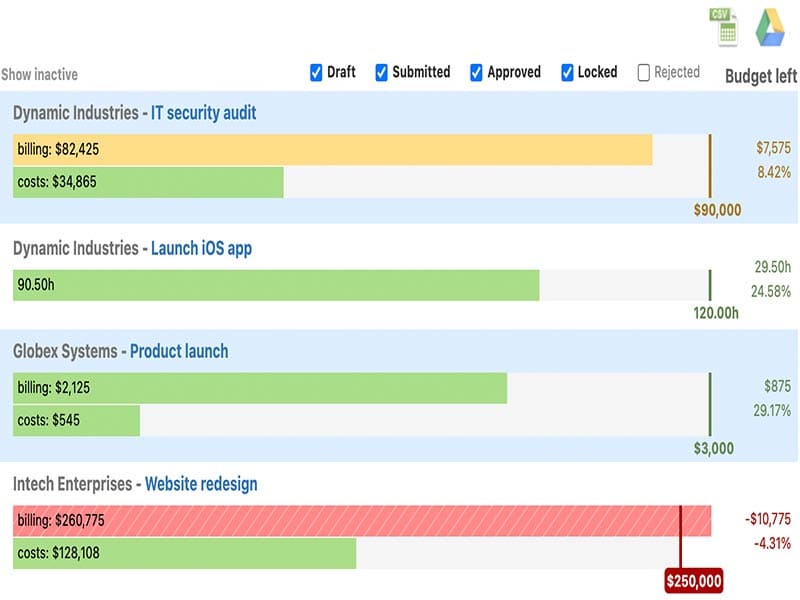Screen dimensions: 800x600
Task: Click the $90,000 budget limit label
Action: point(717,210)
